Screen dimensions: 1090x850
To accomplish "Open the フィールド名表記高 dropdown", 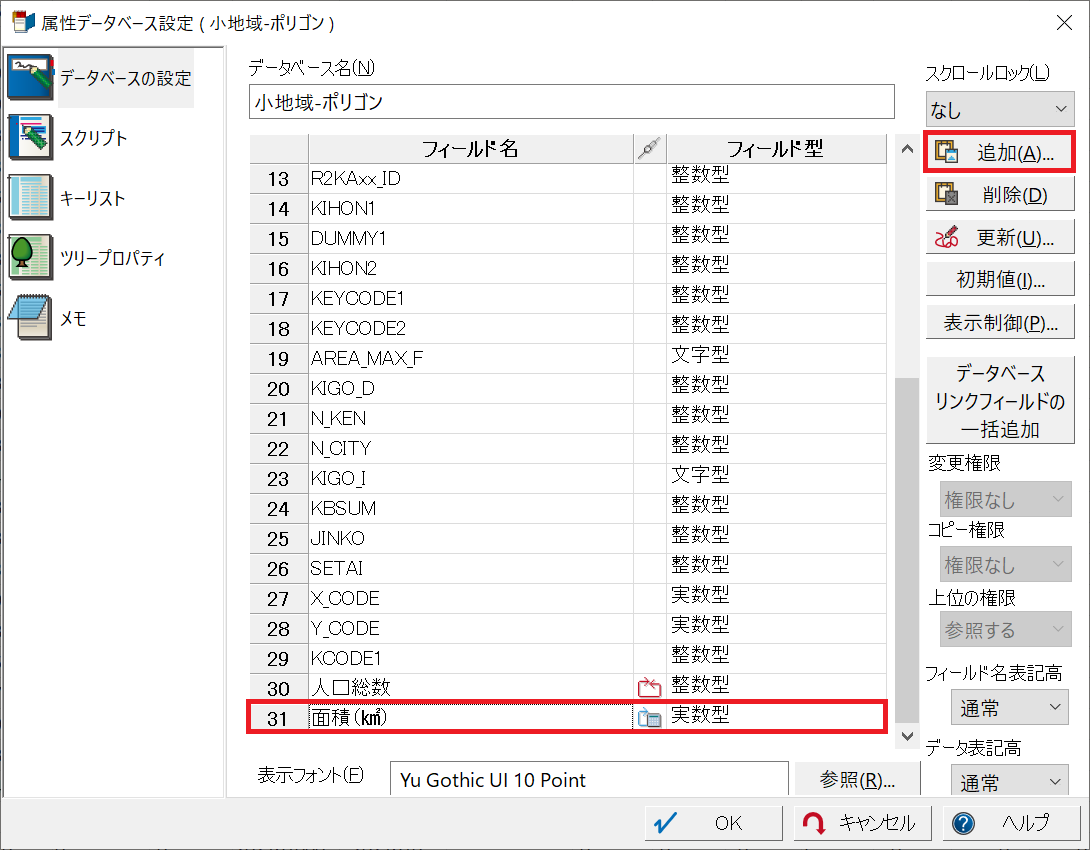I will coord(1009,708).
